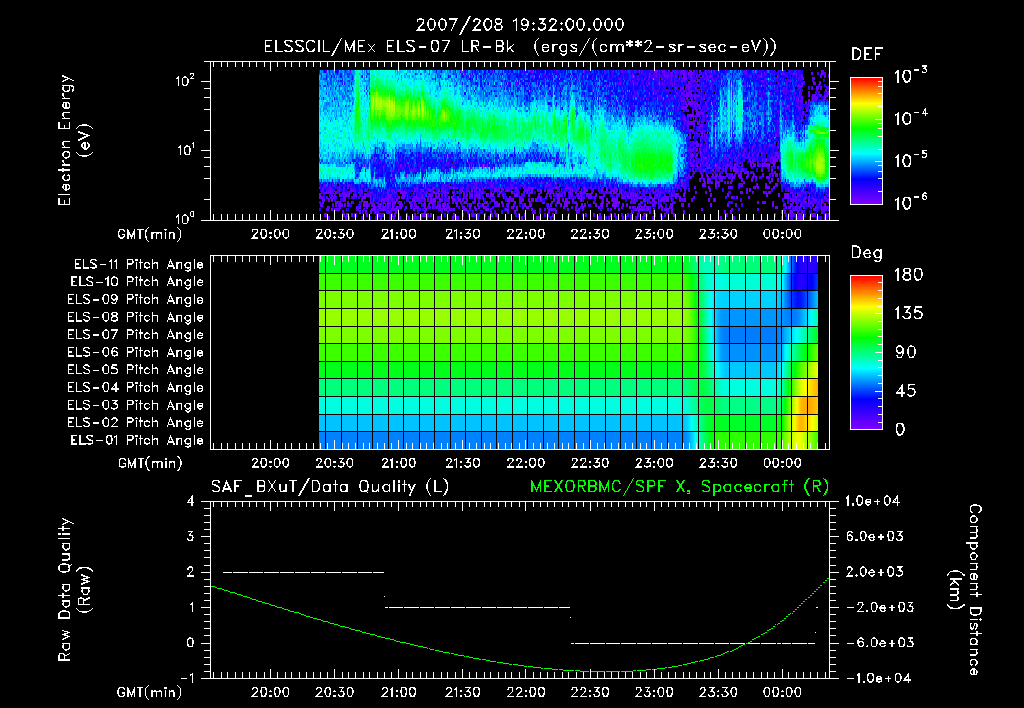
Task: Click '21:00' tick label under the spectrogram
Action: click(398, 234)
